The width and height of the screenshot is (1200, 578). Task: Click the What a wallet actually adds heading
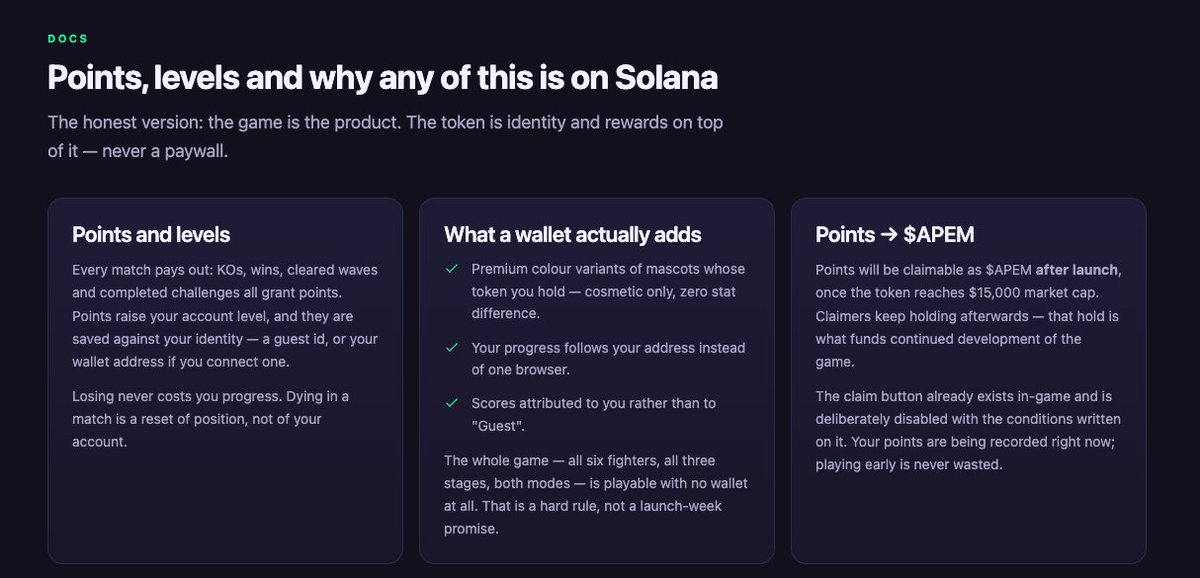573,235
